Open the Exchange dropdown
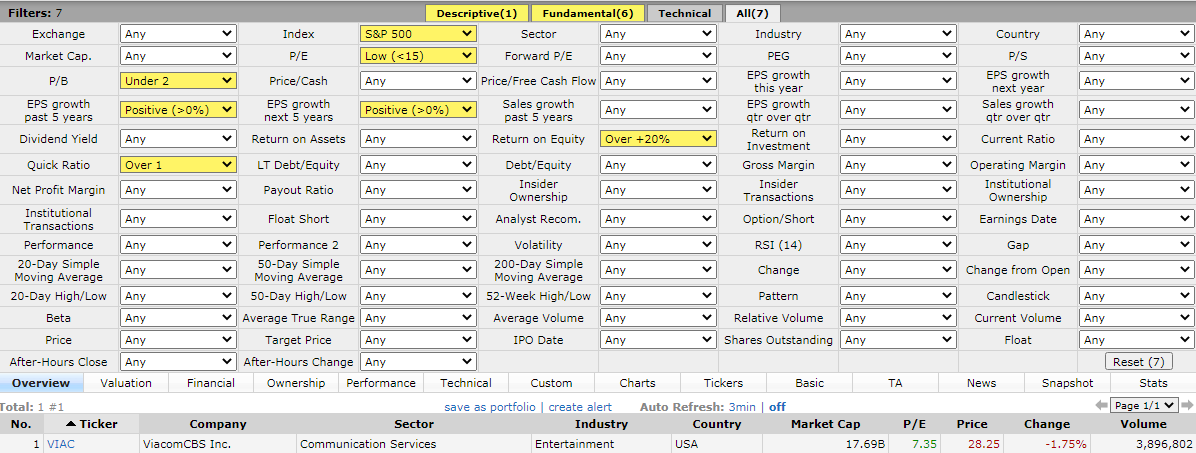 click(178, 34)
